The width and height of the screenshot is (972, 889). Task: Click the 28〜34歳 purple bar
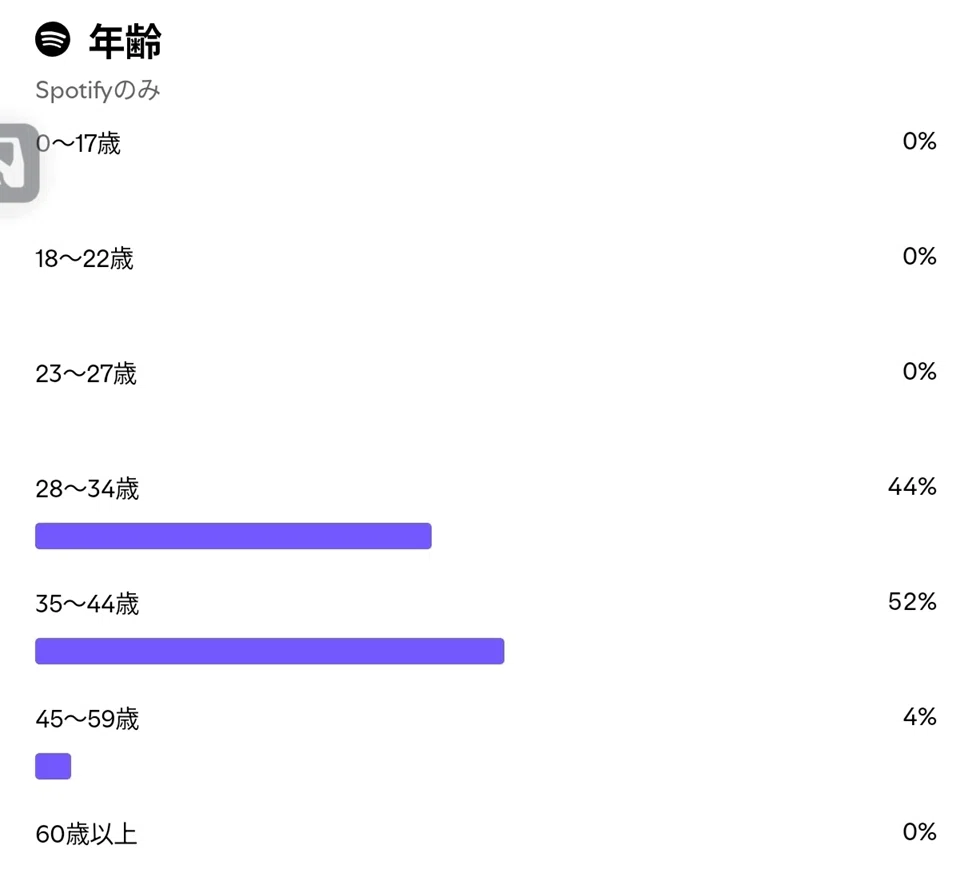[x=233, y=536]
